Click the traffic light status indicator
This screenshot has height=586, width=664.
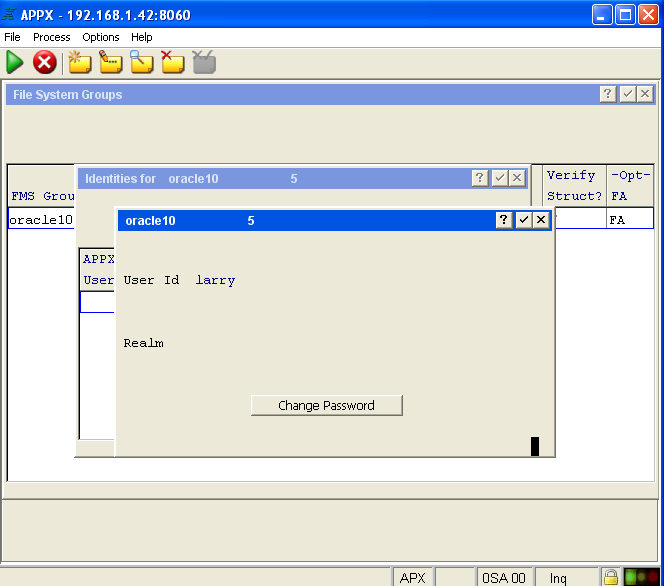[x=641, y=577]
